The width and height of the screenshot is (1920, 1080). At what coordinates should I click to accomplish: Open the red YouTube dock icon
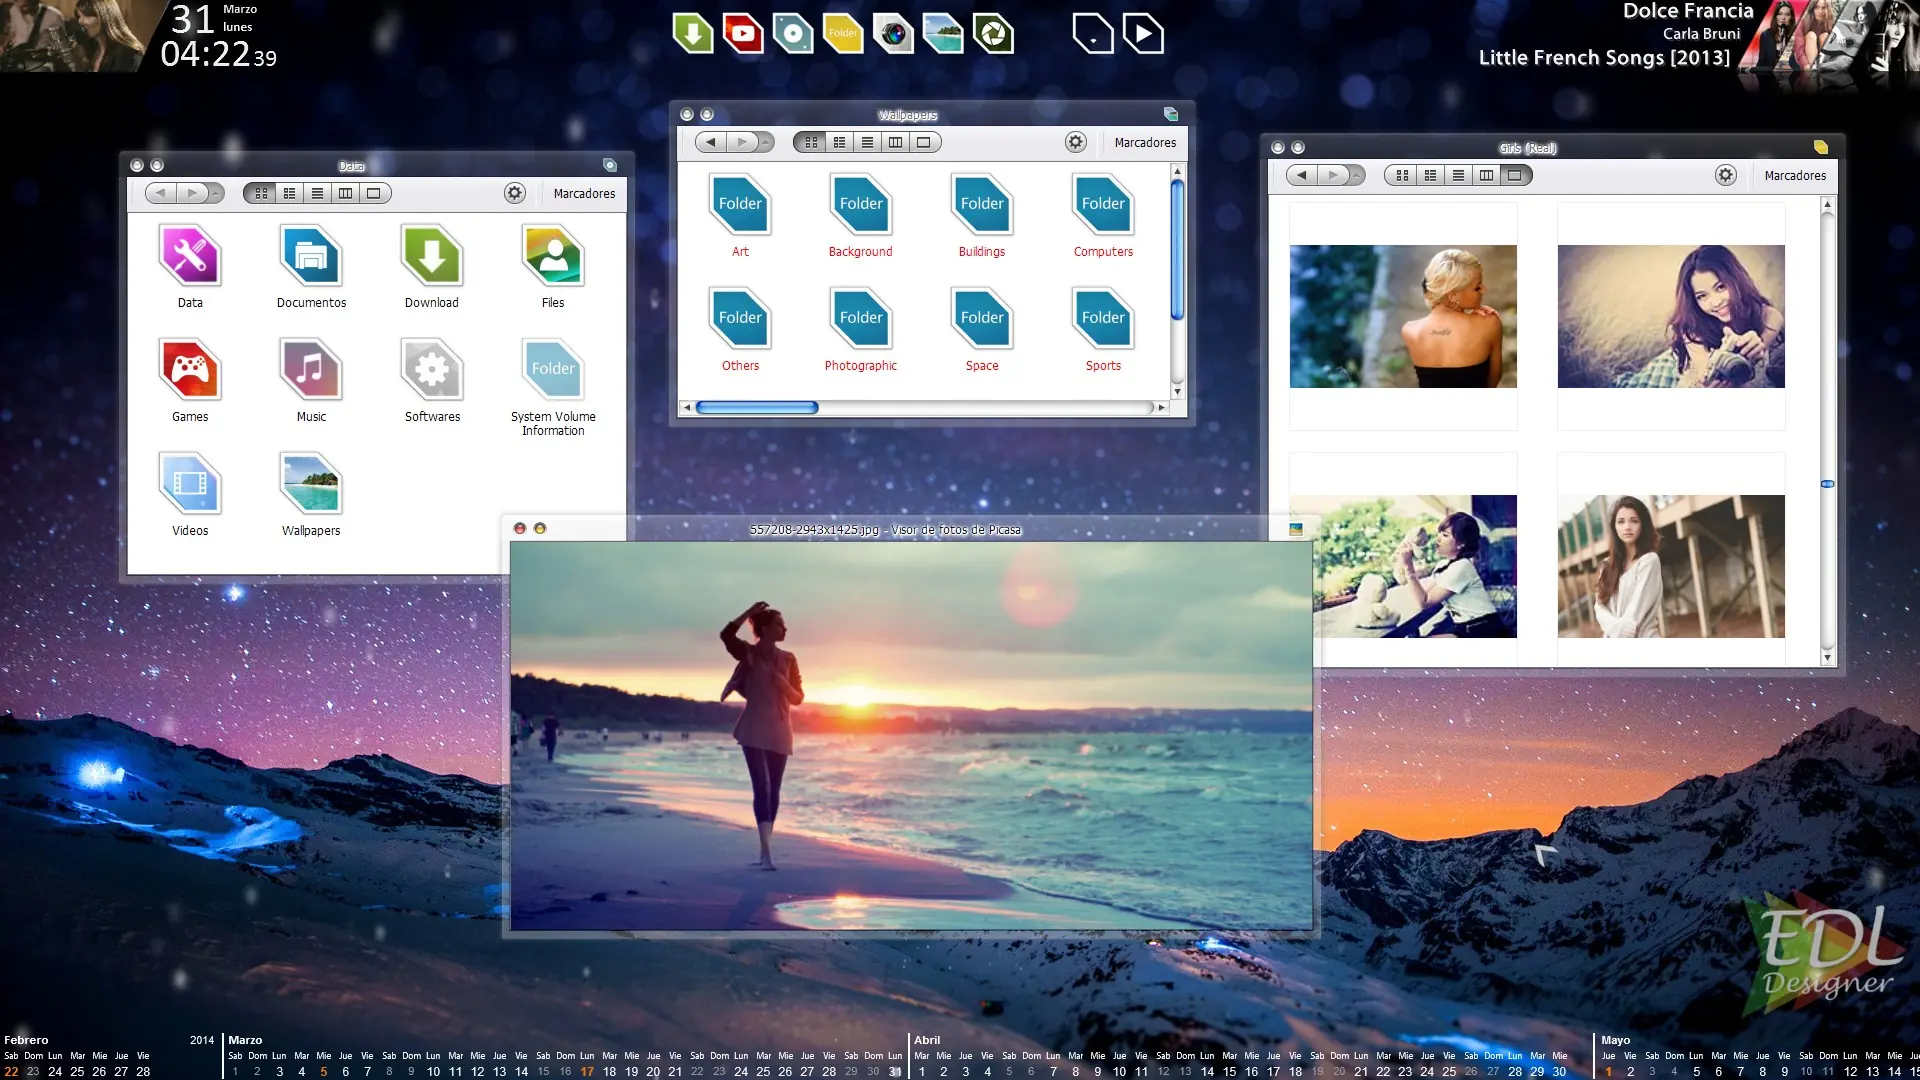coord(742,33)
